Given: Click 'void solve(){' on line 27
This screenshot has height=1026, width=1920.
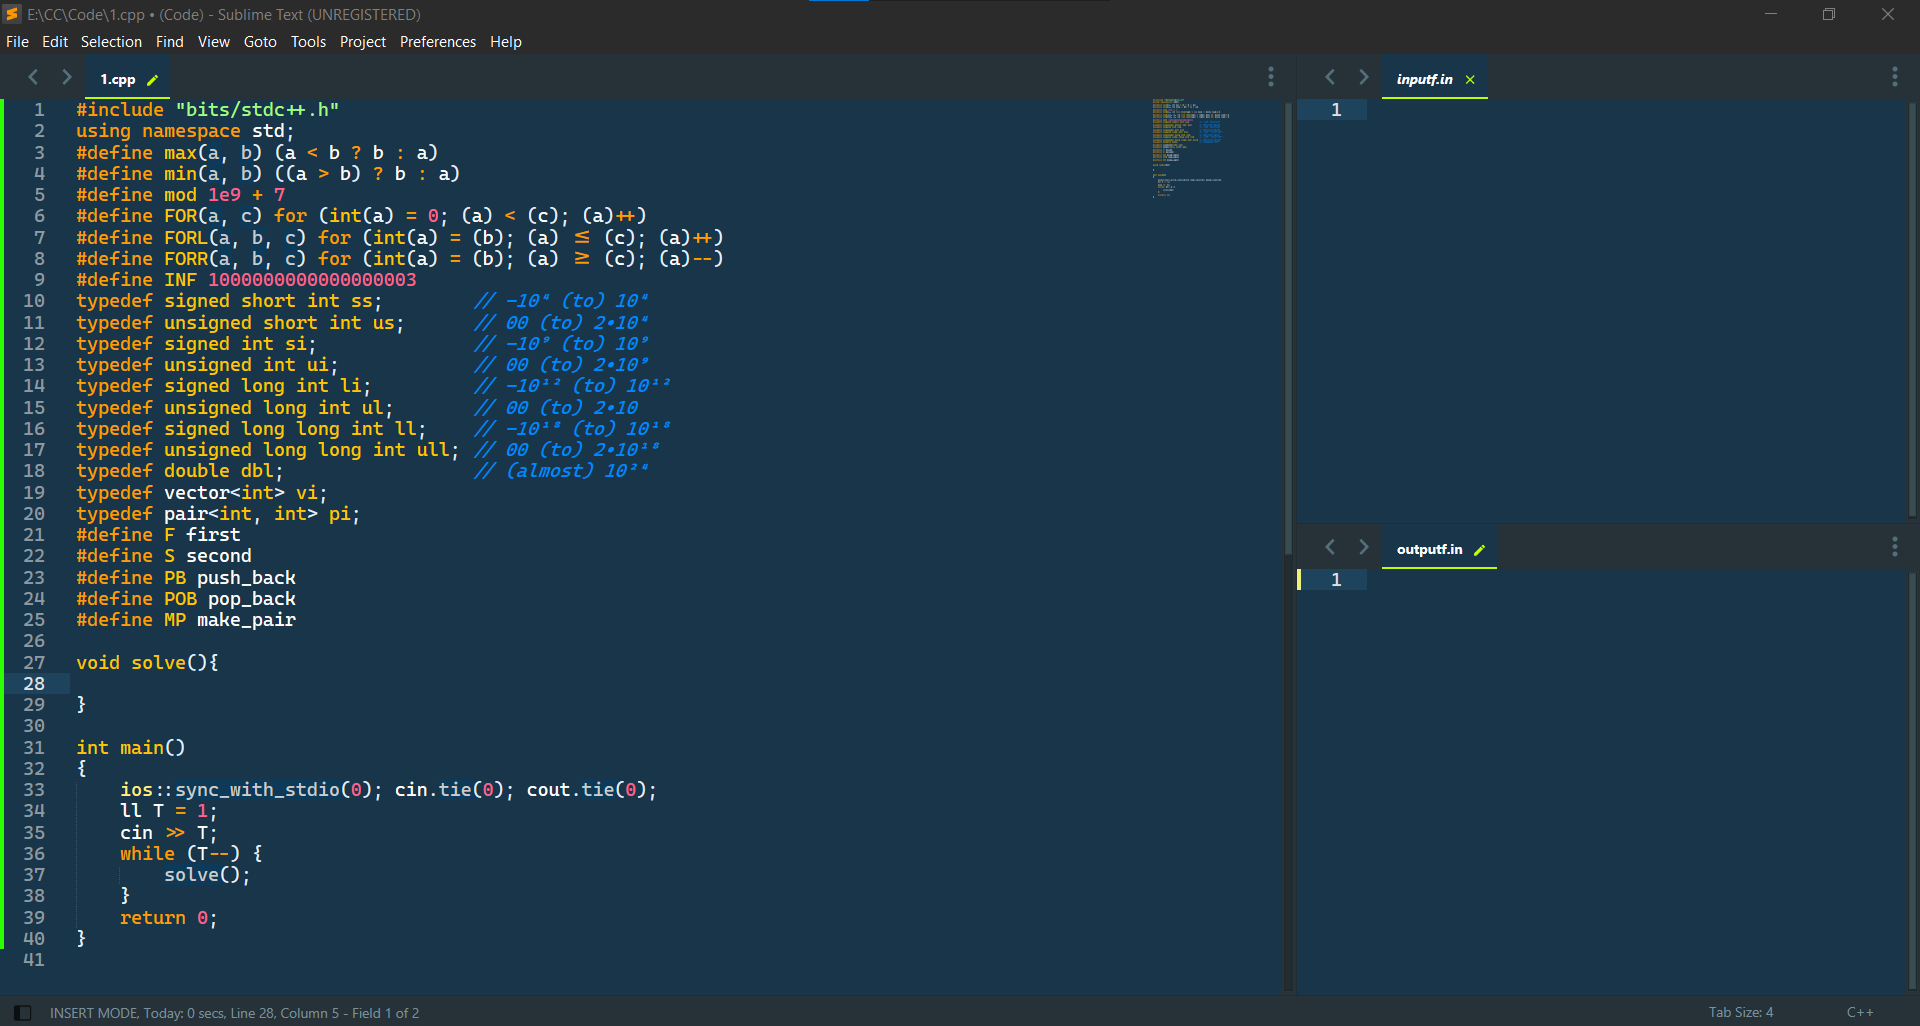Looking at the screenshot, I should tap(147, 663).
